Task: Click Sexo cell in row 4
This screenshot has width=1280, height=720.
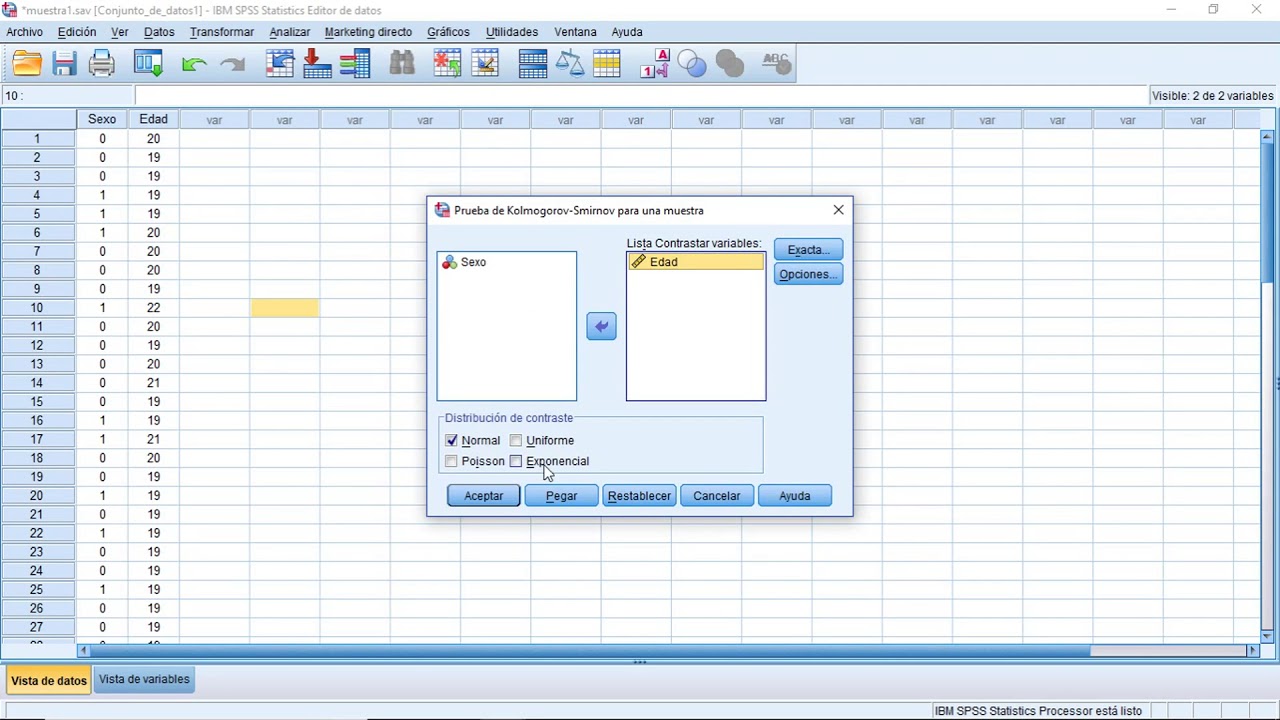Action: click(x=102, y=195)
